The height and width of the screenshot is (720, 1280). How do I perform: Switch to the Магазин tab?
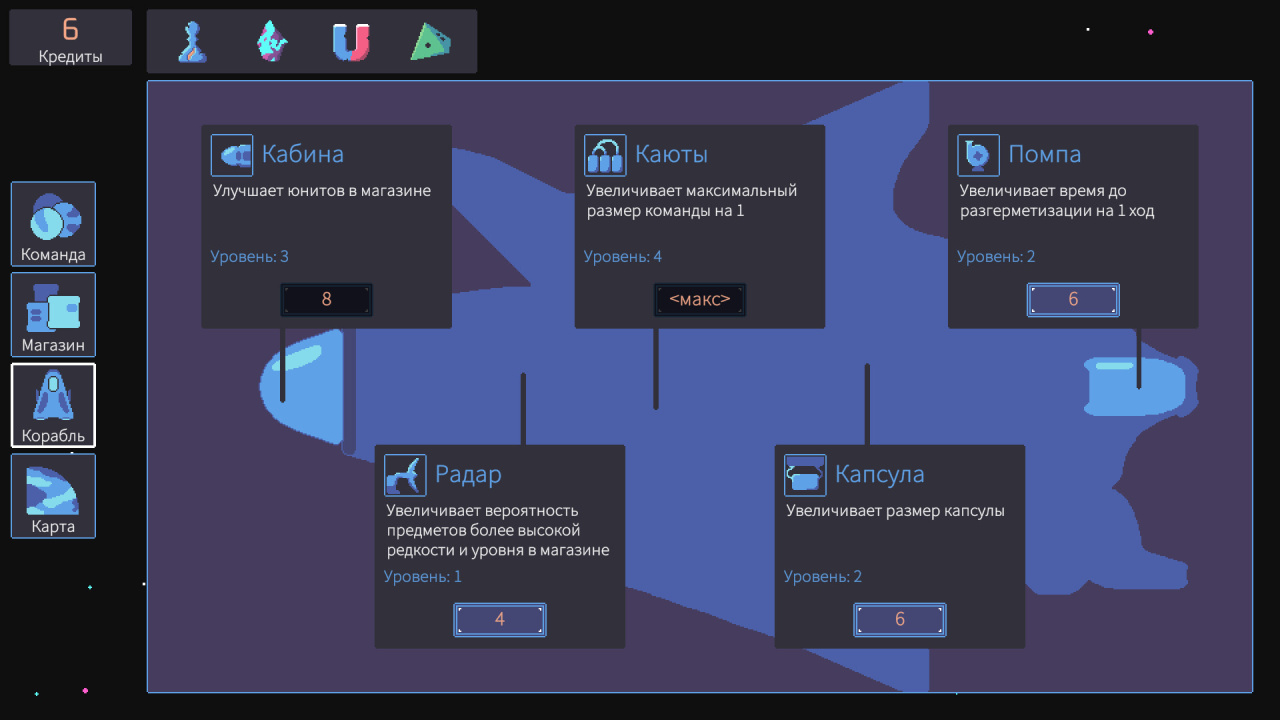click(x=53, y=315)
